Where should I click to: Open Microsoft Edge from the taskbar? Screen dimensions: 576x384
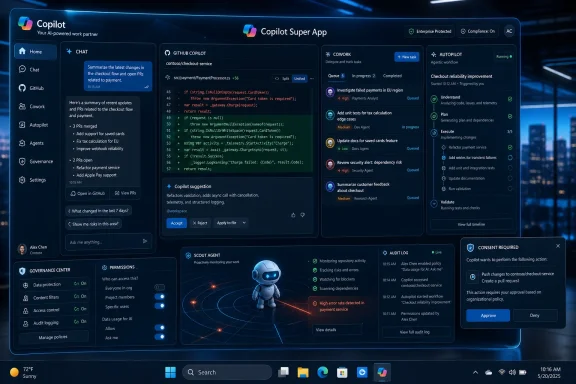pyautogui.click(x=323, y=372)
